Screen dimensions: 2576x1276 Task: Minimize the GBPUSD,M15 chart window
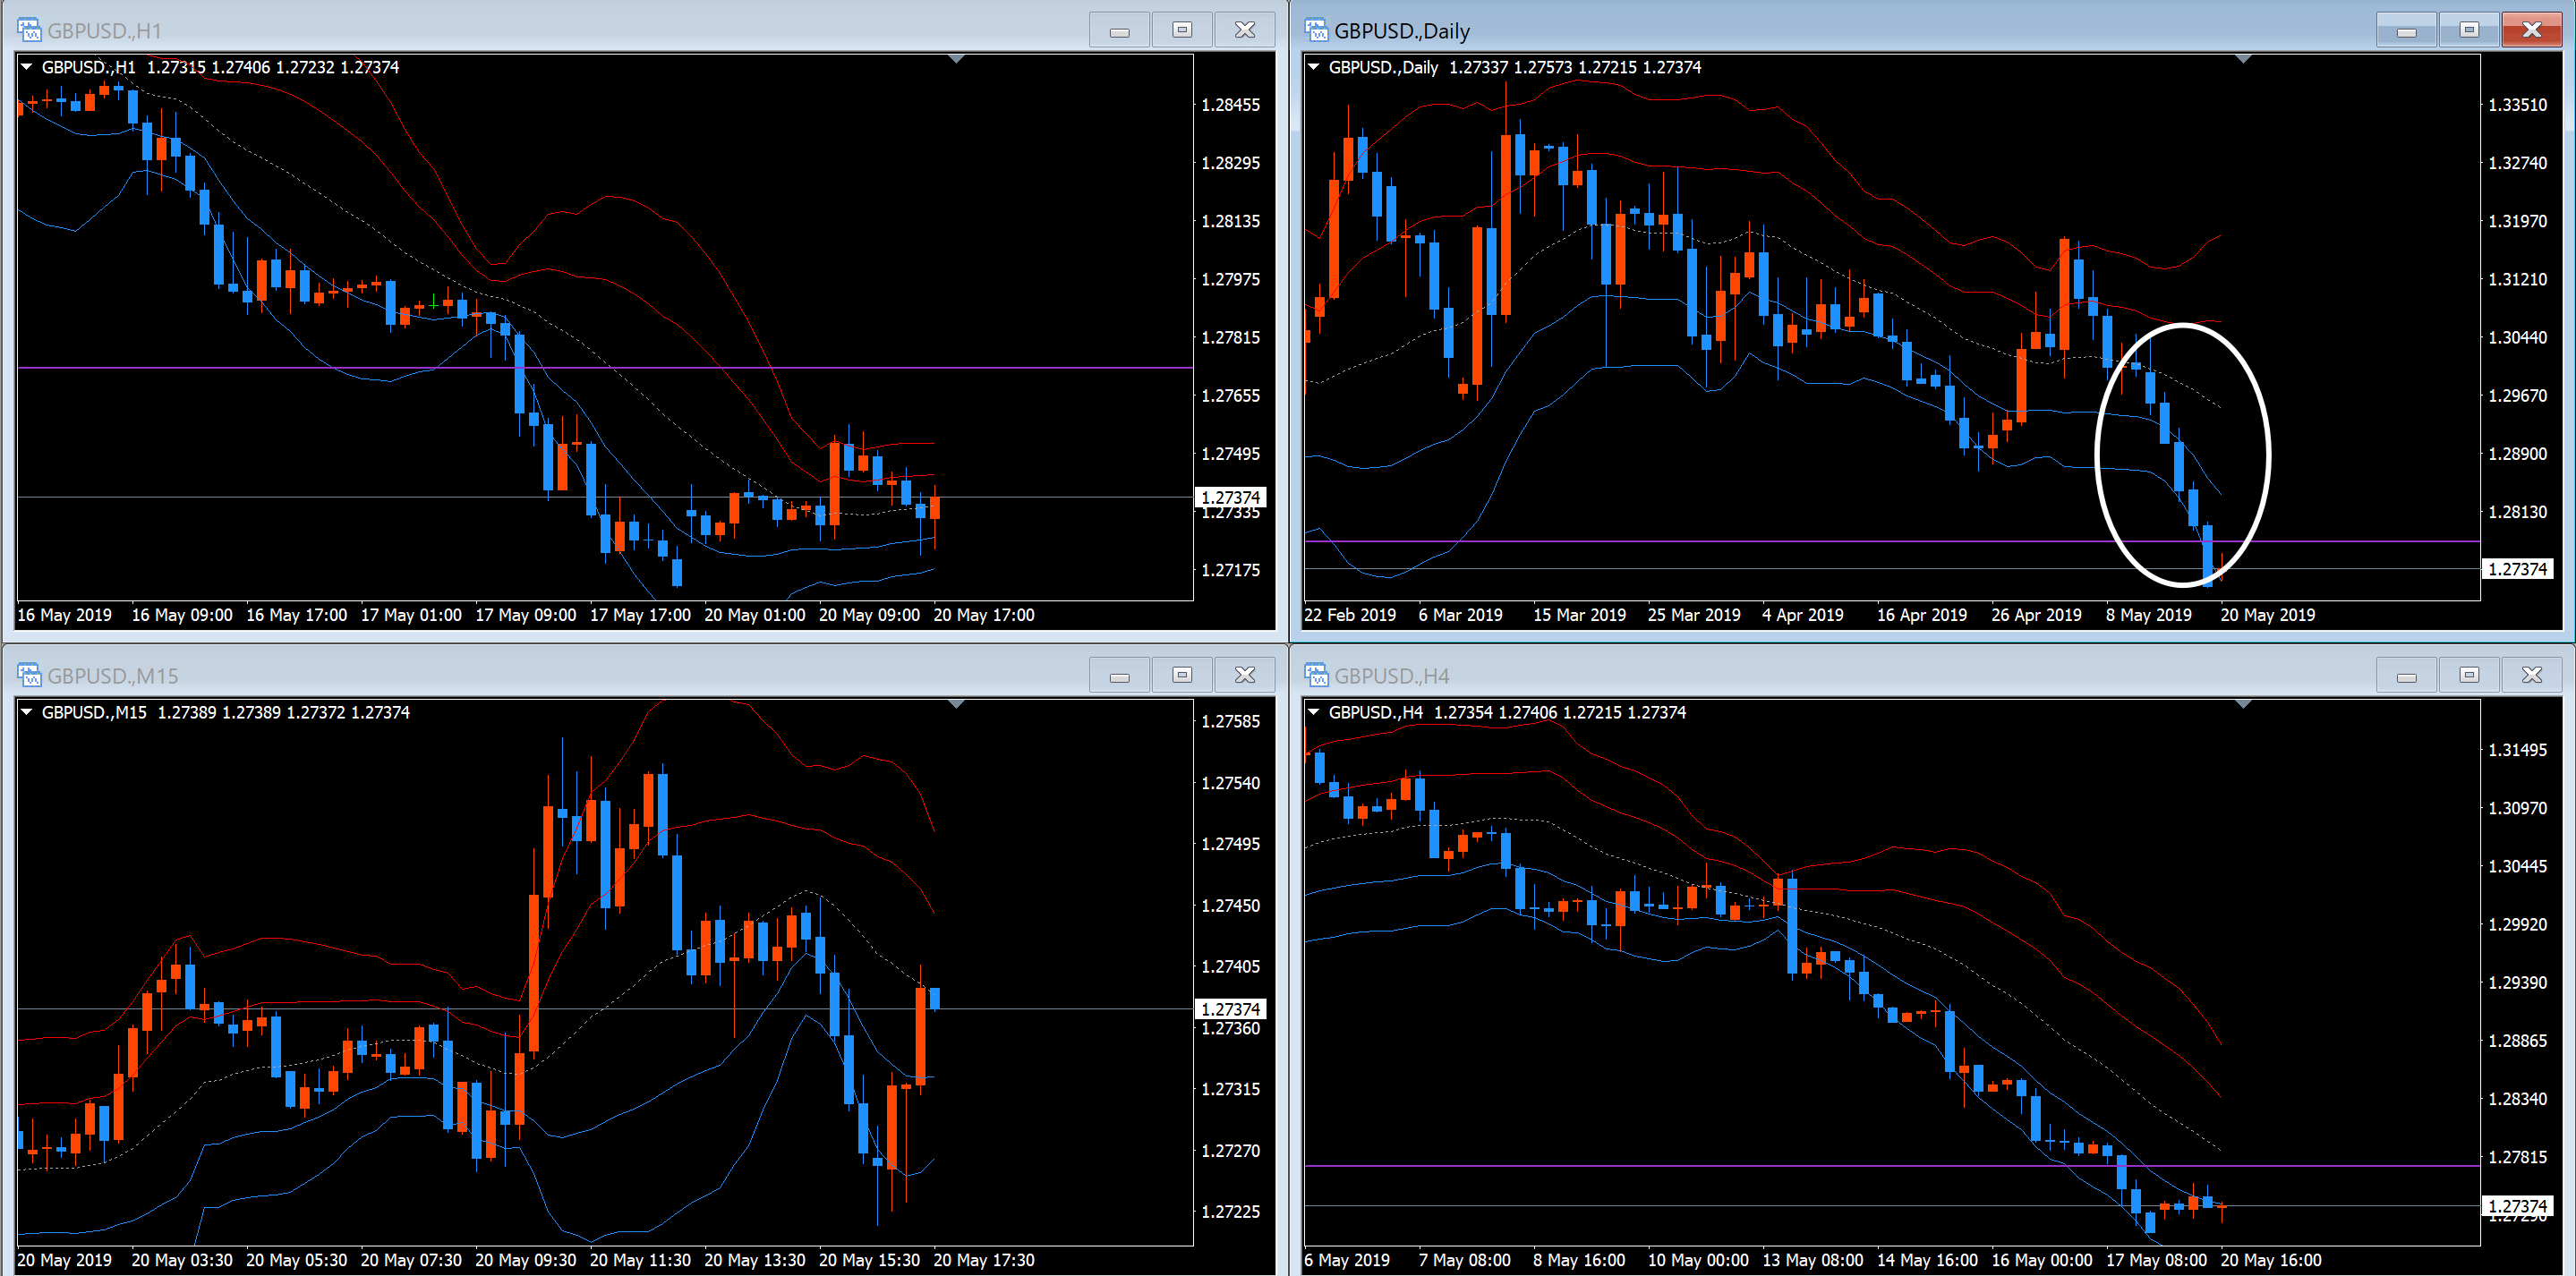click(1119, 676)
